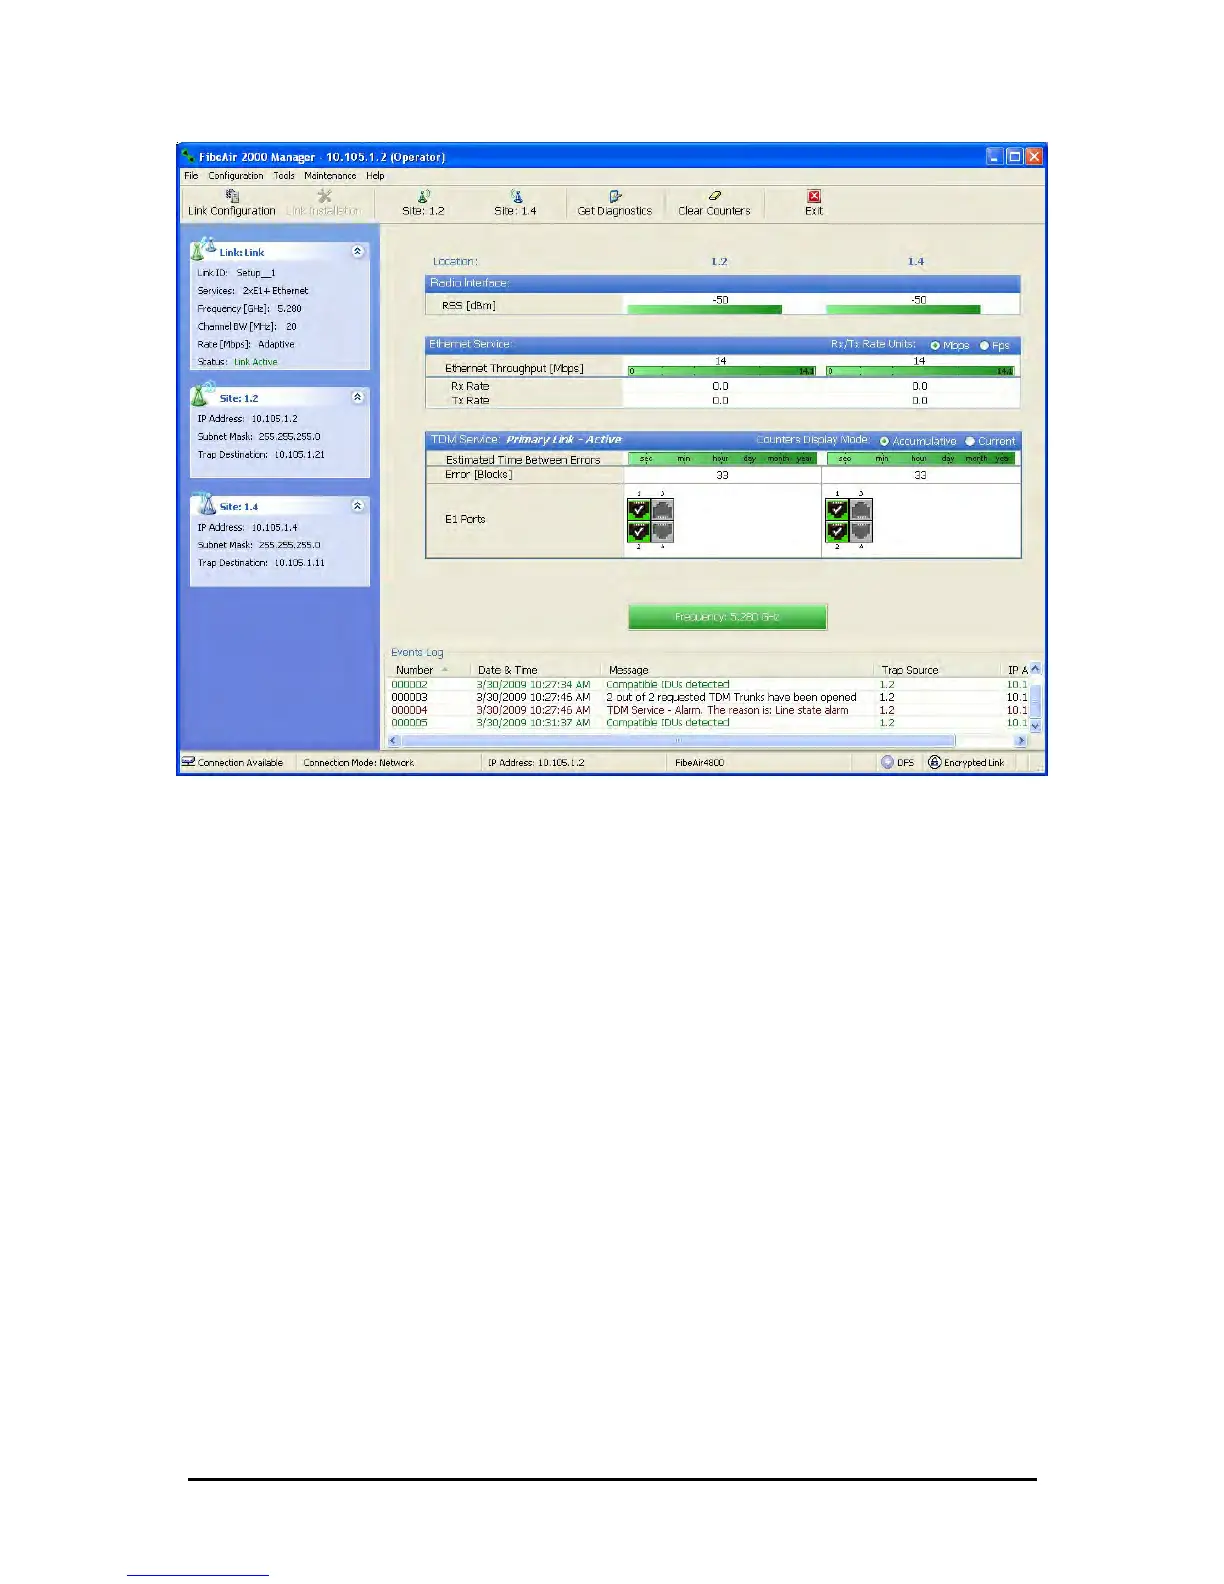Select event 000004 TDM Service Alarm
The height and width of the screenshot is (1584, 1224).
(x=708, y=710)
